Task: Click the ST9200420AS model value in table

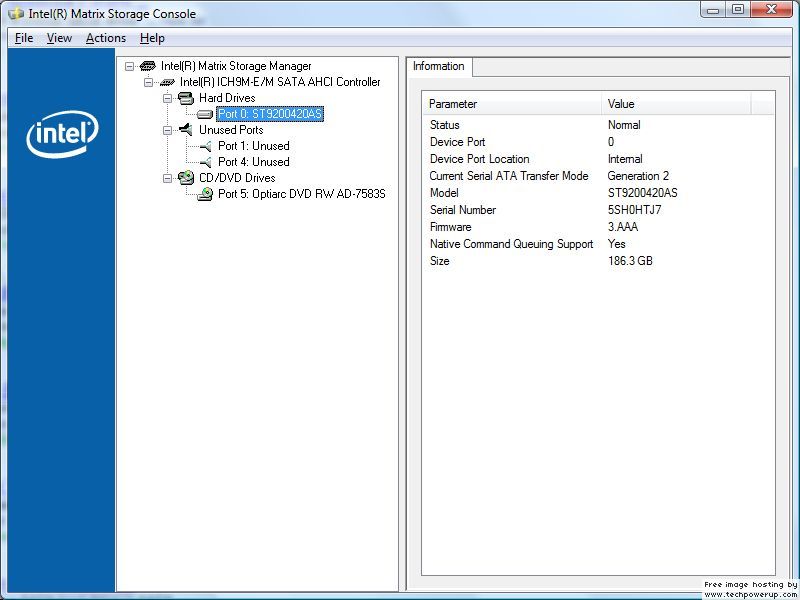Action: coord(642,193)
